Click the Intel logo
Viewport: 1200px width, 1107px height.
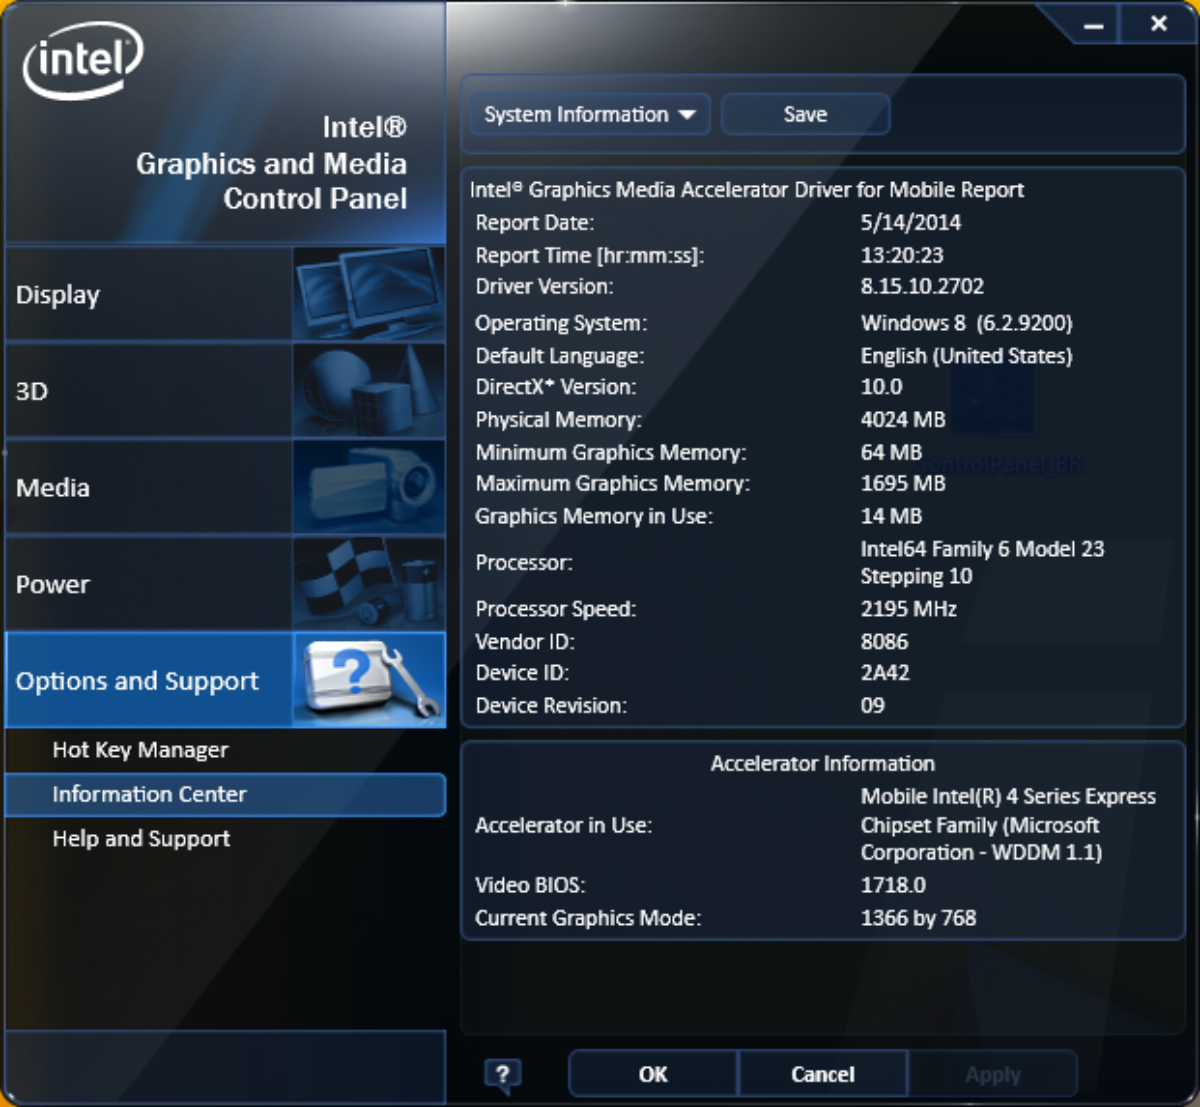tap(83, 60)
